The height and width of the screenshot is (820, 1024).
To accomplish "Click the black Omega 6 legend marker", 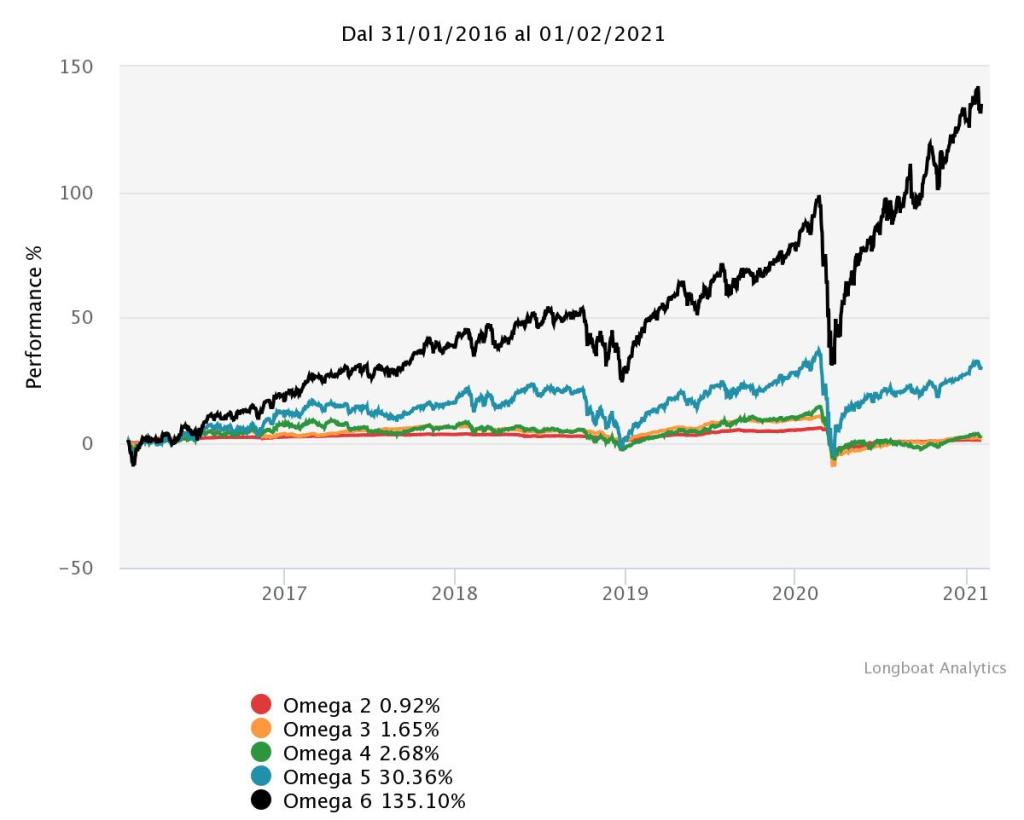I will coord(262,801).
